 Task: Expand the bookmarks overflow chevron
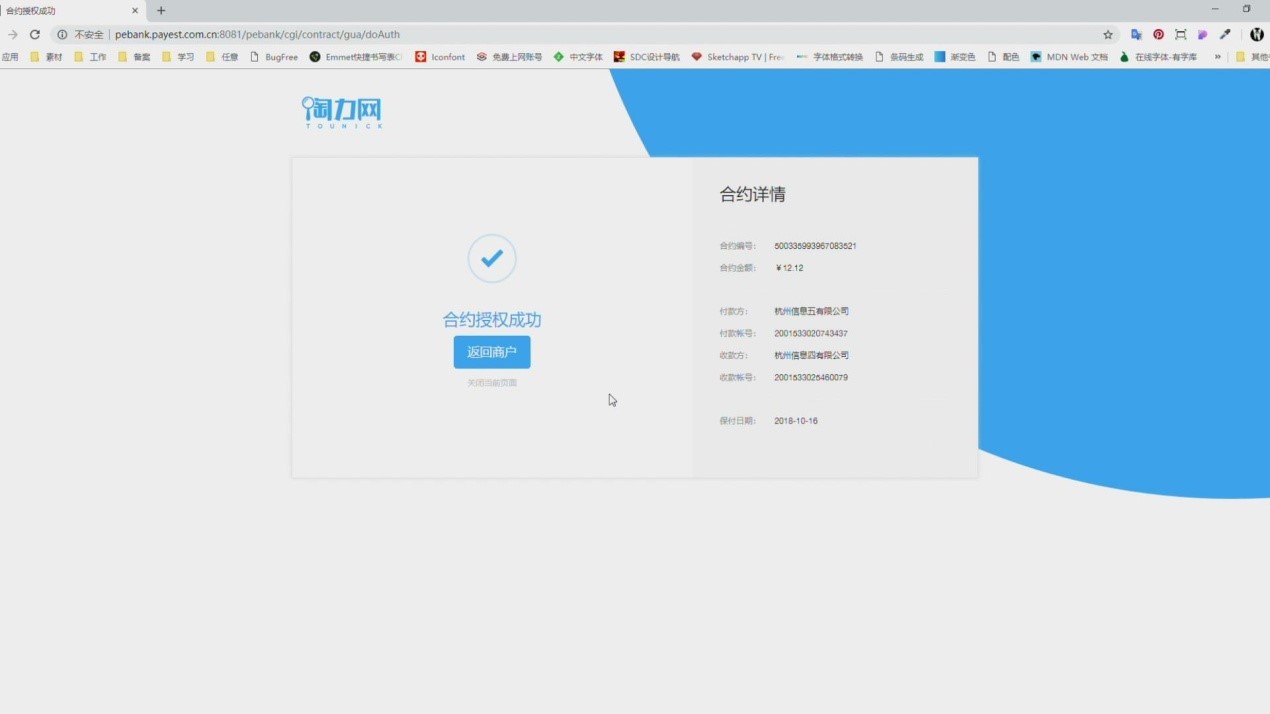[x=1217, y=57]
